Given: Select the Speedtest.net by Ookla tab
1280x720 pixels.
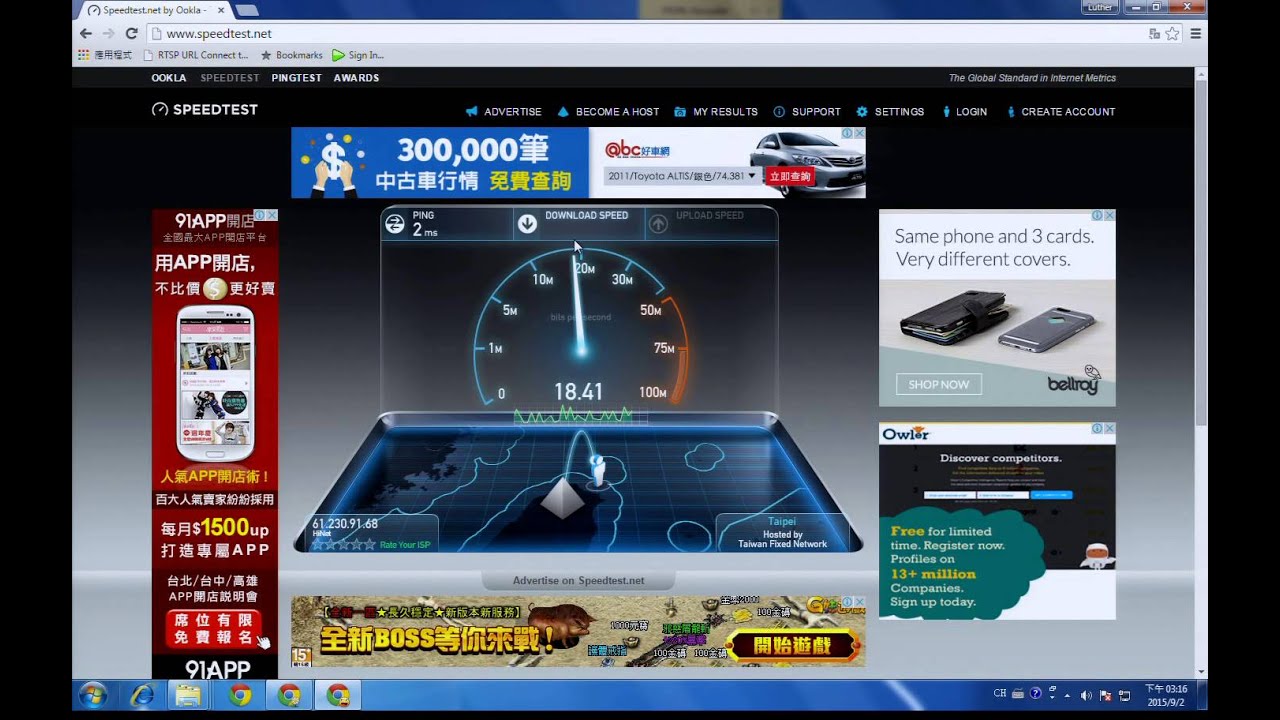Looking at the screenshot, I should pos(152,10).
